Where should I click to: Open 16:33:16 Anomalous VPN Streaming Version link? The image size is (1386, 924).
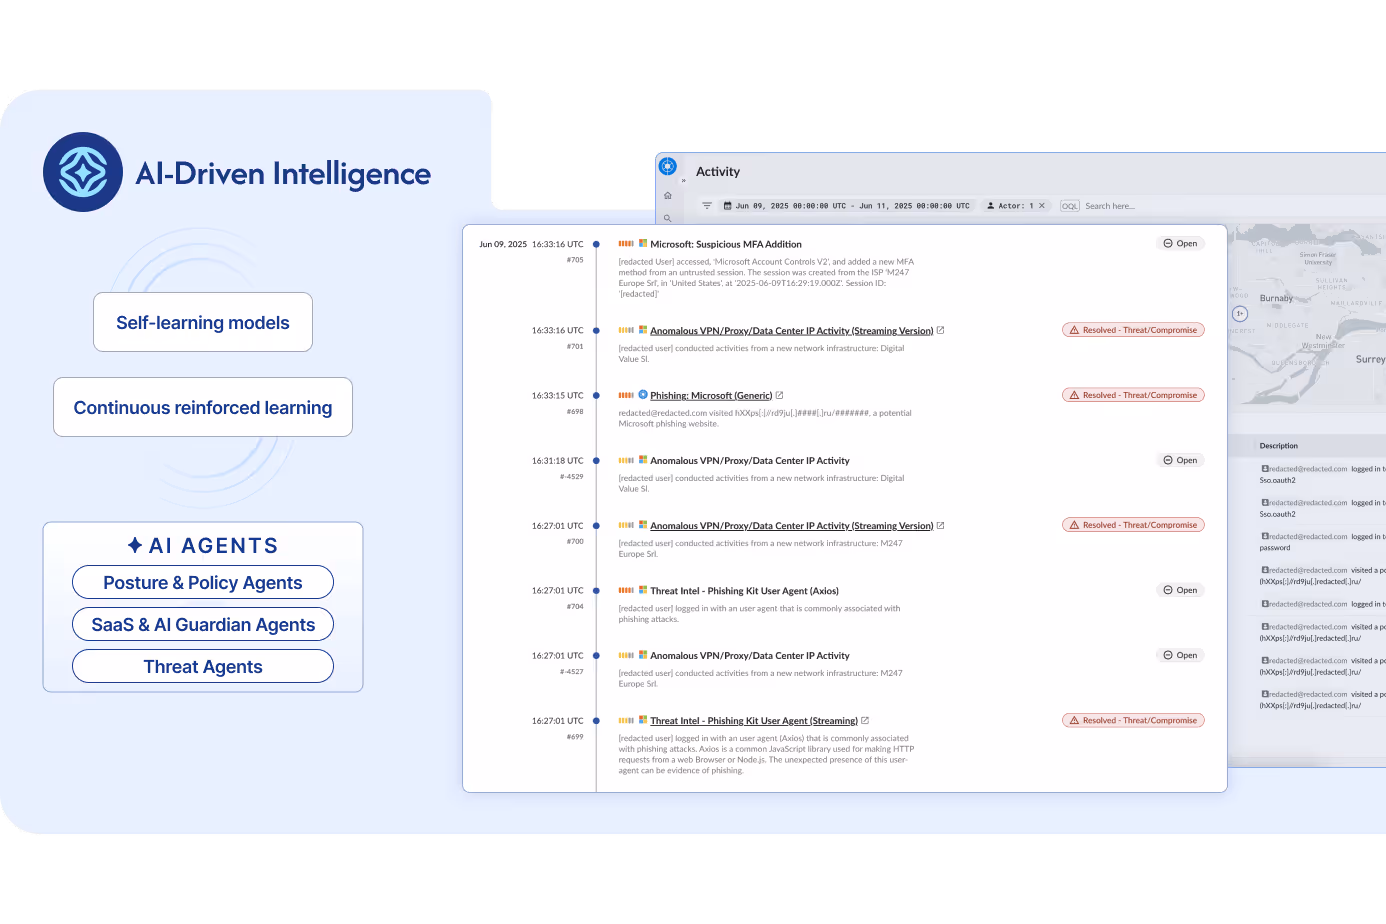tap(791, 331)
